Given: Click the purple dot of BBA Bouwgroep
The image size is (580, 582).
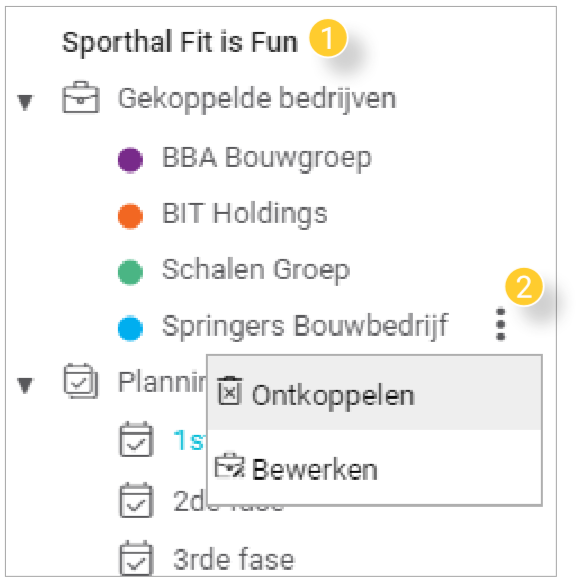Looking at the screenshot, I should click(130, 160).
